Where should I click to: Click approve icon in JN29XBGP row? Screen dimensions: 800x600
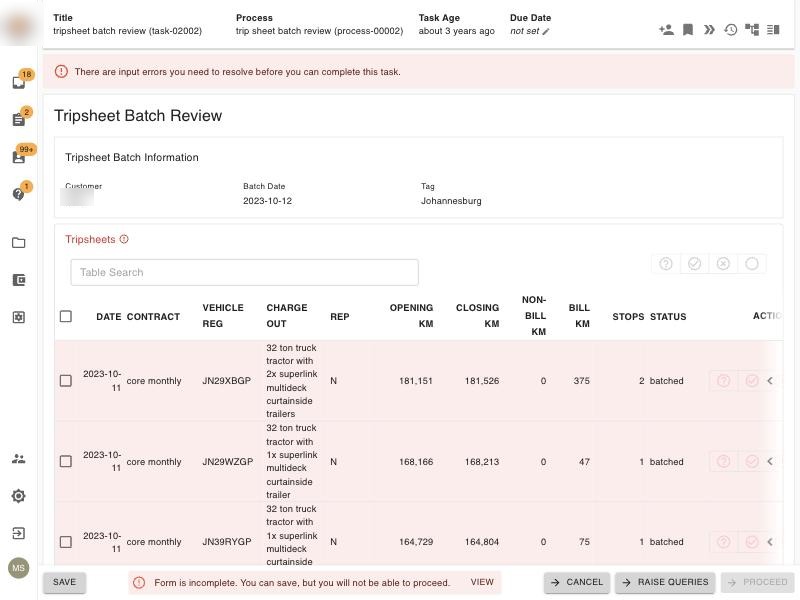[x=752, y=381]
